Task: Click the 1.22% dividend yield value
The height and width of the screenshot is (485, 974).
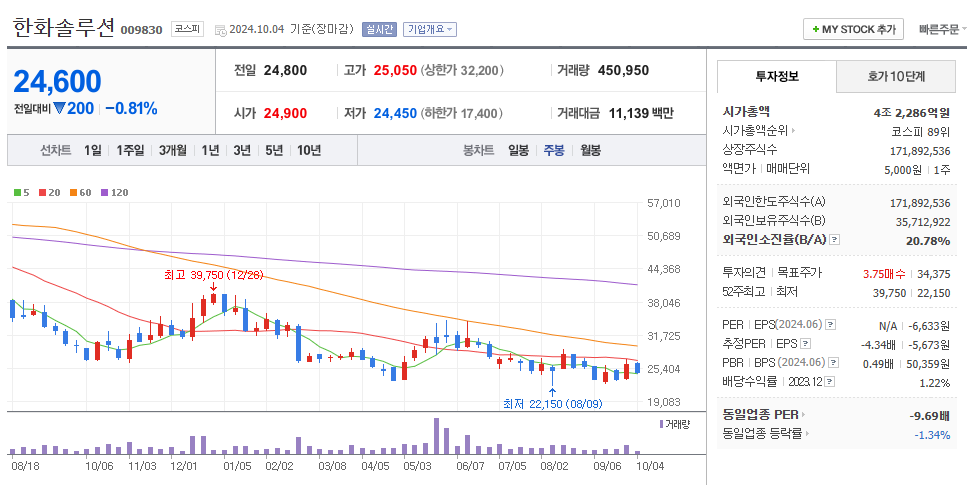Action: click(935, 383)
